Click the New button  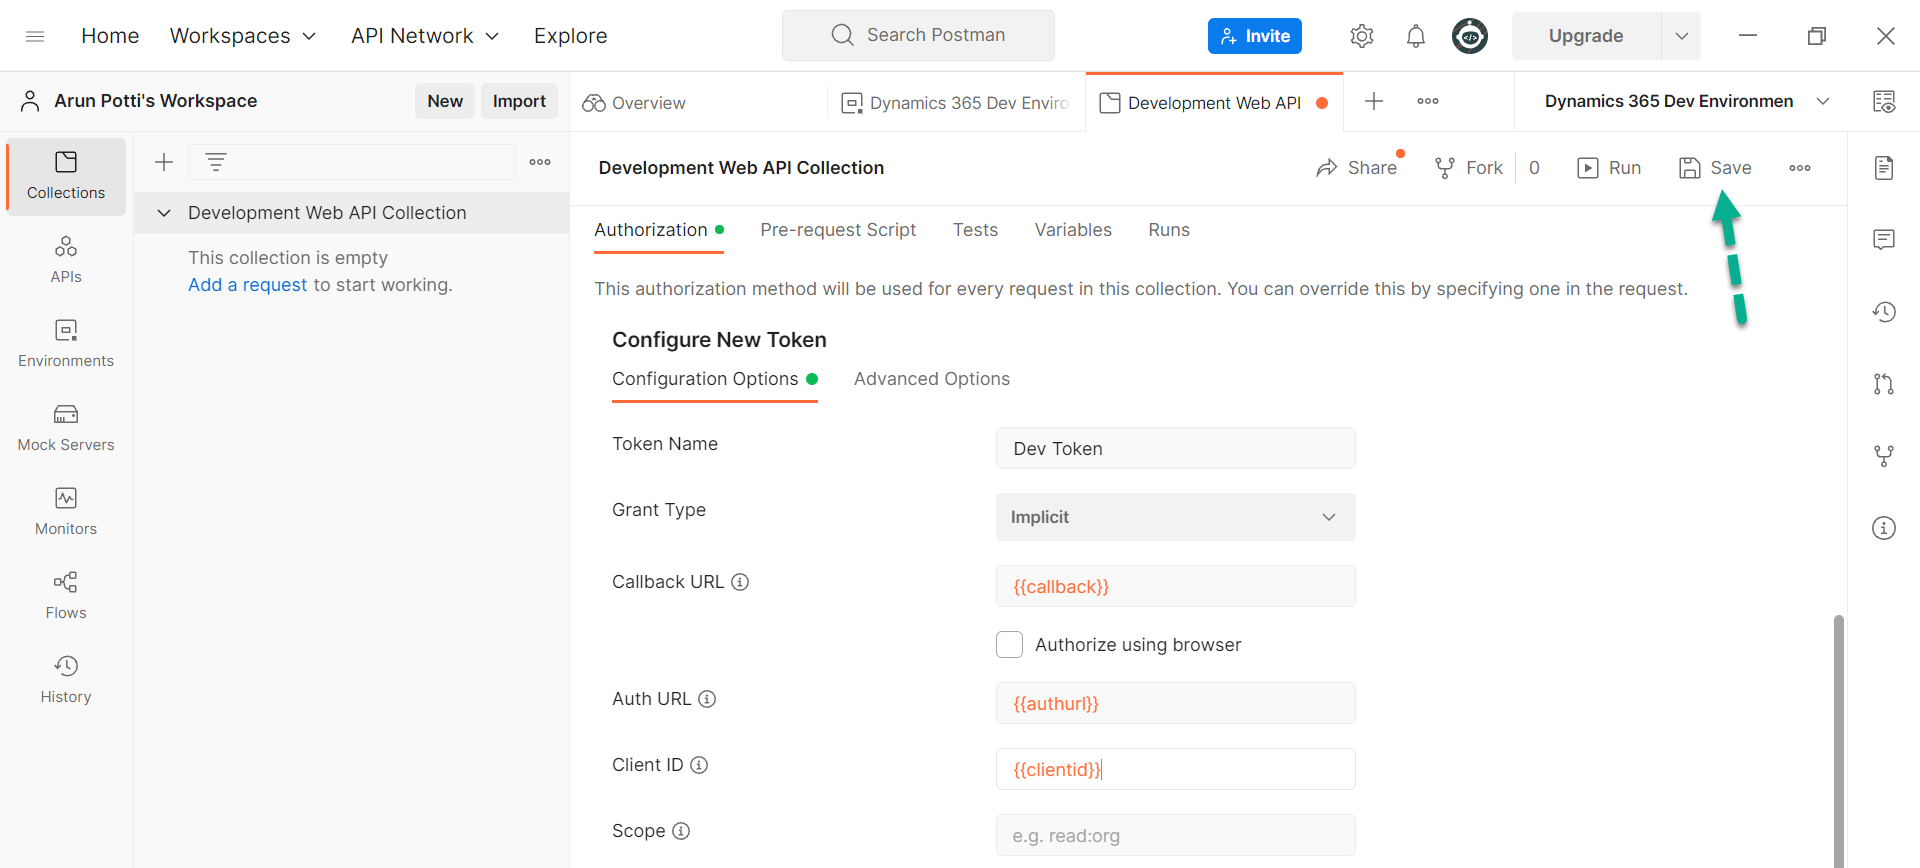[445, 101]
